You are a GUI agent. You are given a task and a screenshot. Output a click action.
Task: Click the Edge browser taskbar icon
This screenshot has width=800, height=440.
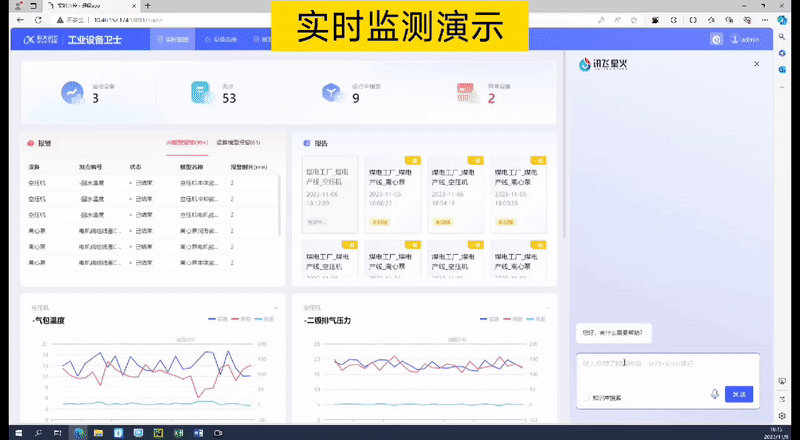[x=79, y=433]
